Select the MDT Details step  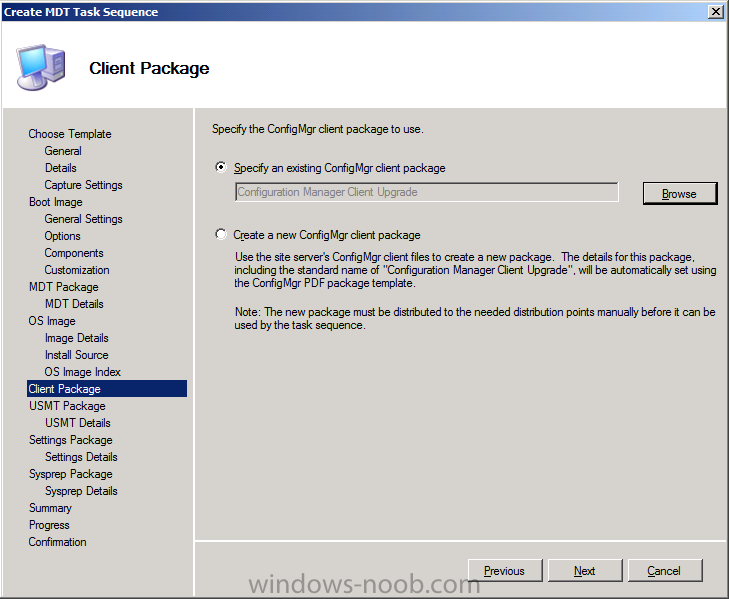[x=74, y=304]
